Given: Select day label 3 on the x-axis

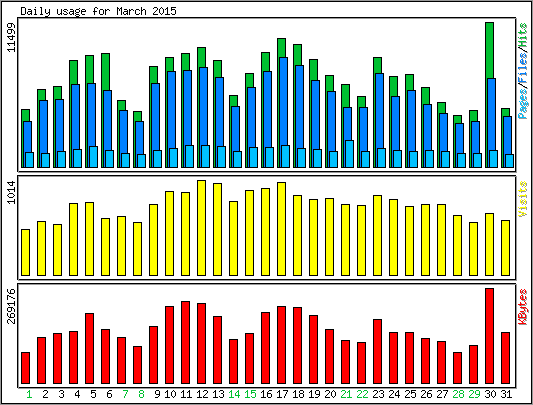Looking at the screenshot, I should click(x=61, y=394).
